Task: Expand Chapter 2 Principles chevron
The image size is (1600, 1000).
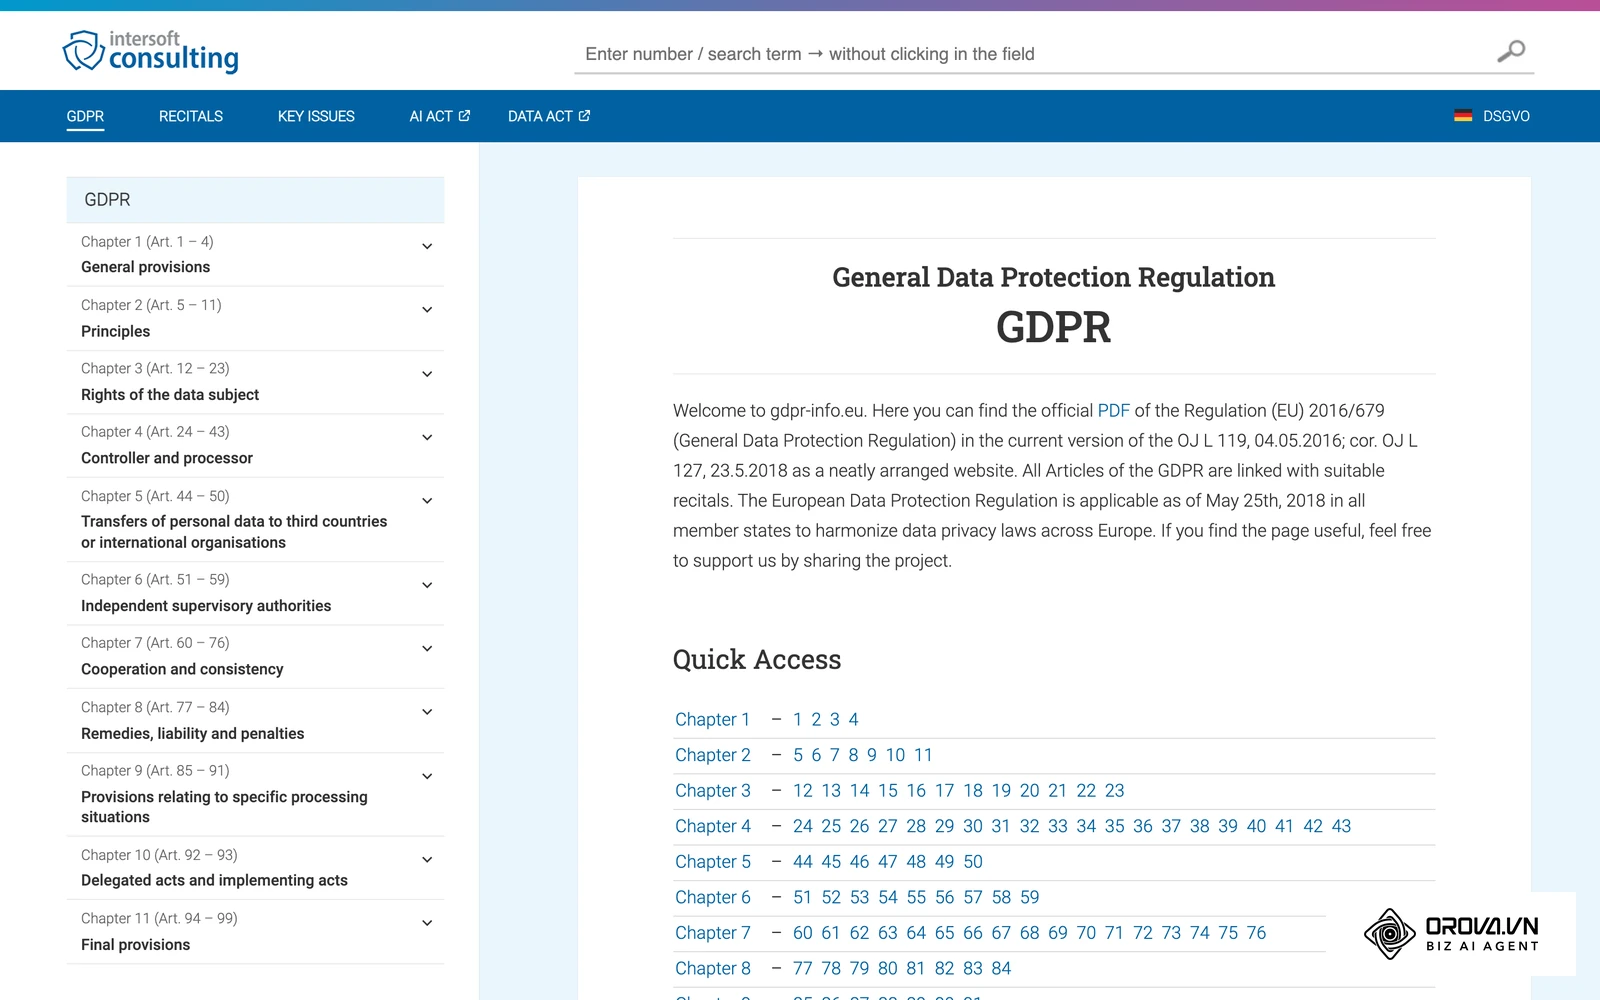Action: point(427,310)
